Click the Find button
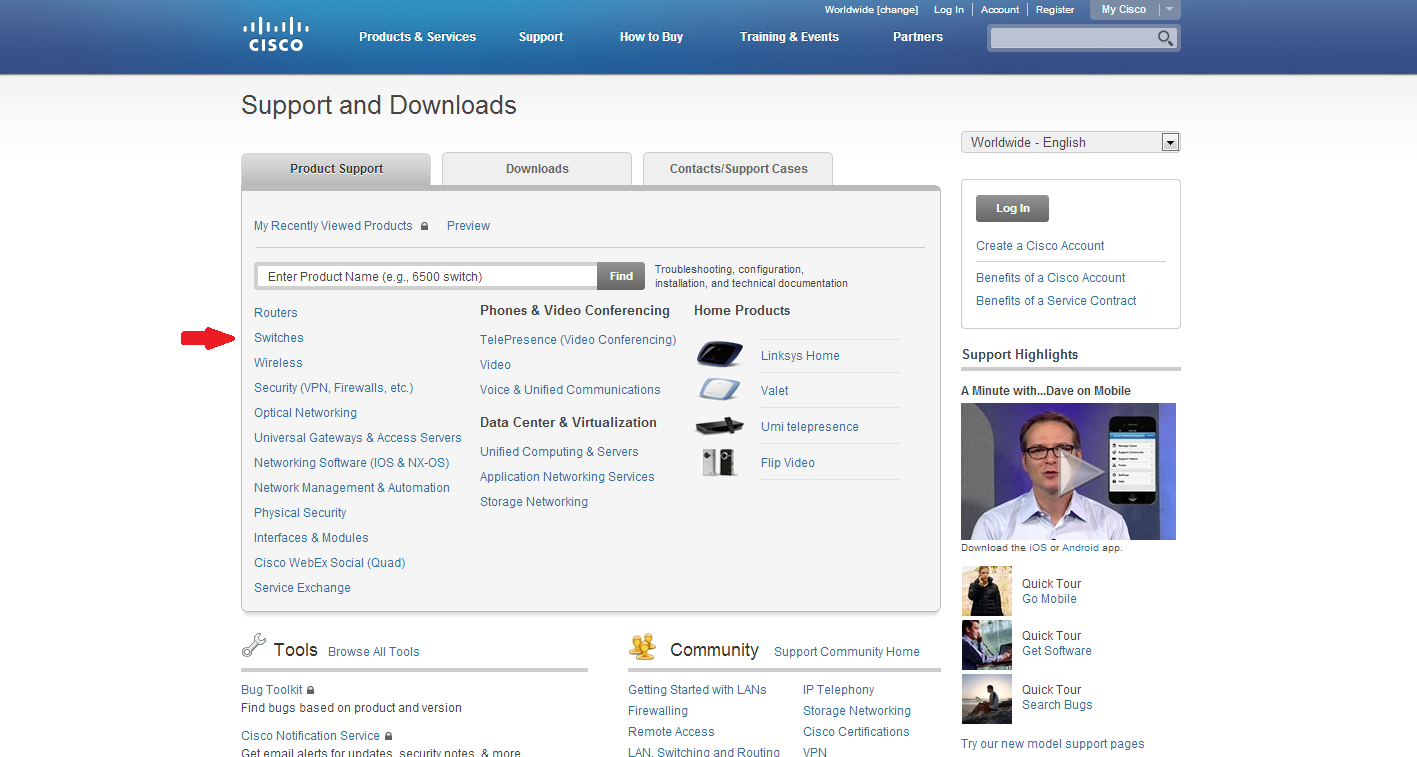 tap(621, 276)
